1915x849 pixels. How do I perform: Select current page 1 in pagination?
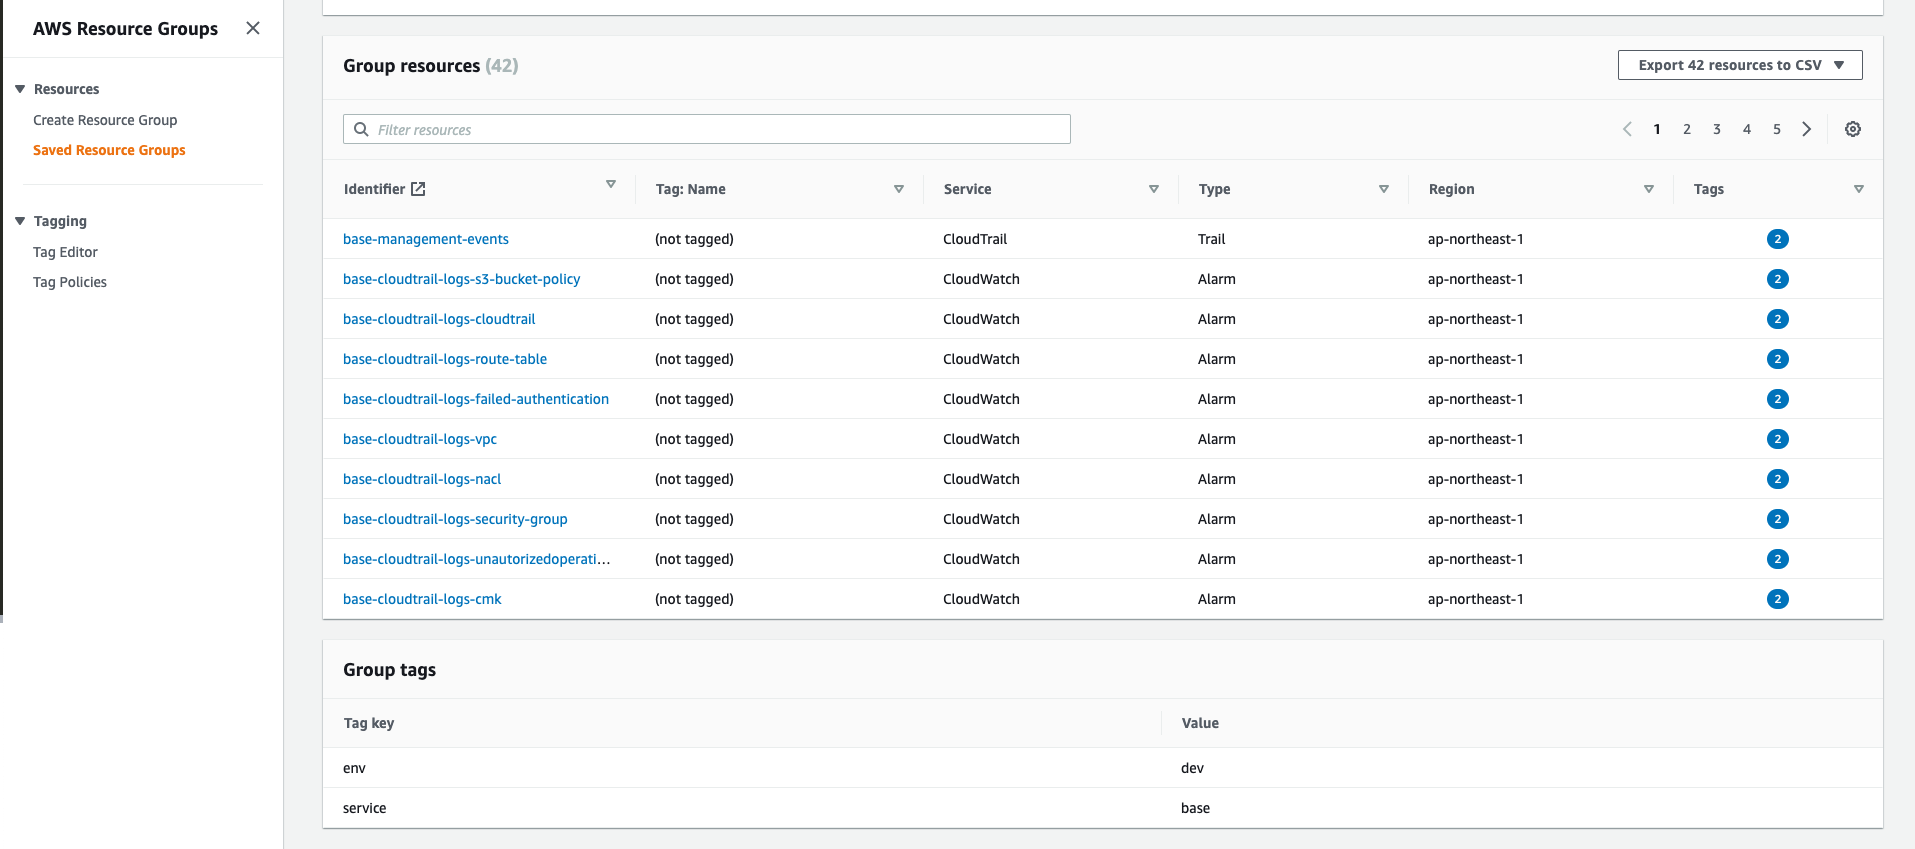[1657, 129]
